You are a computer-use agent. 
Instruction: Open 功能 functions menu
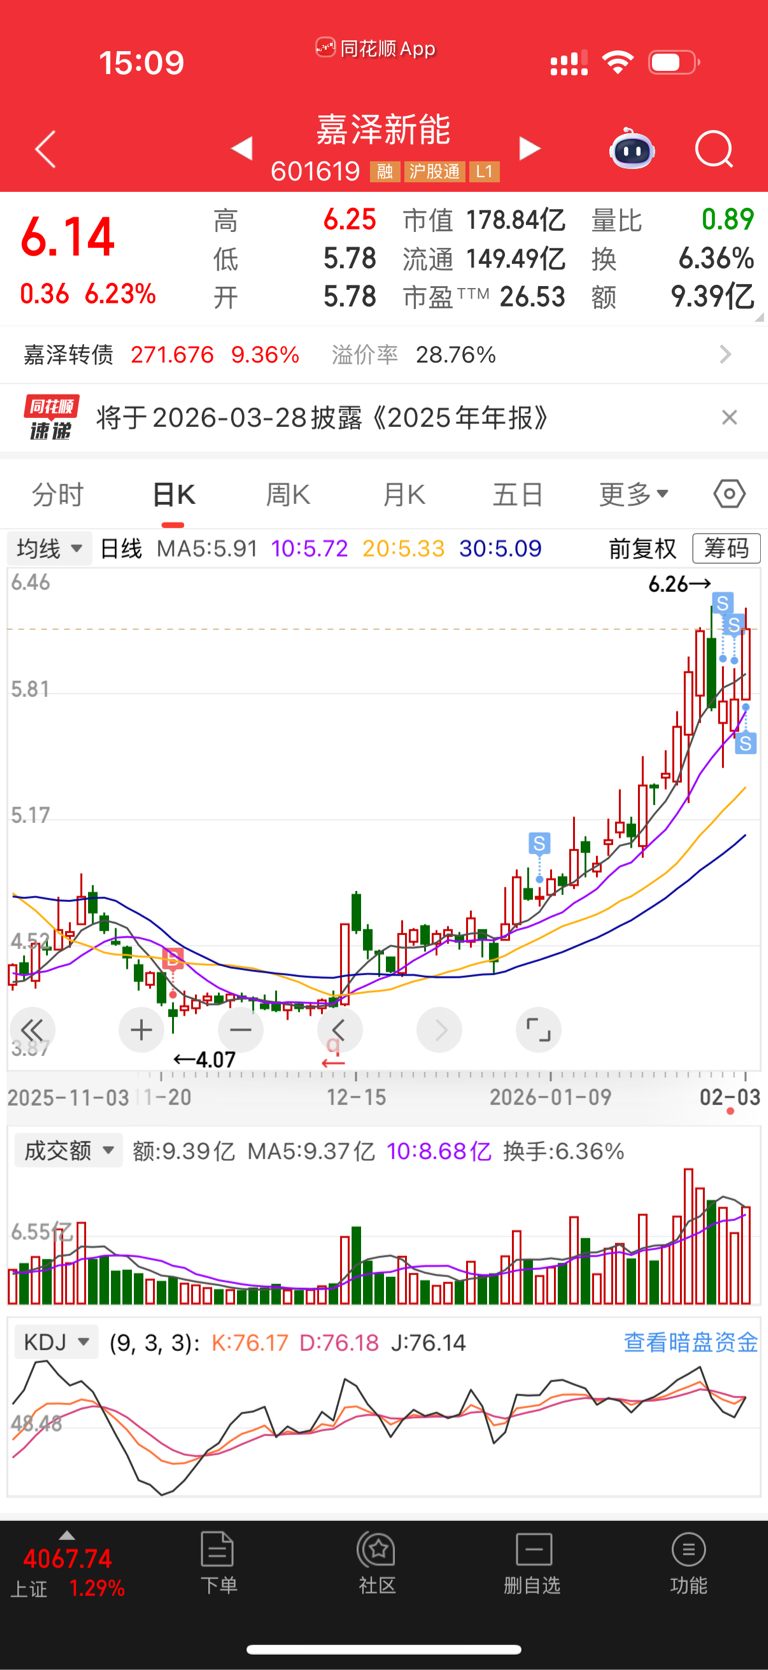688,1563
